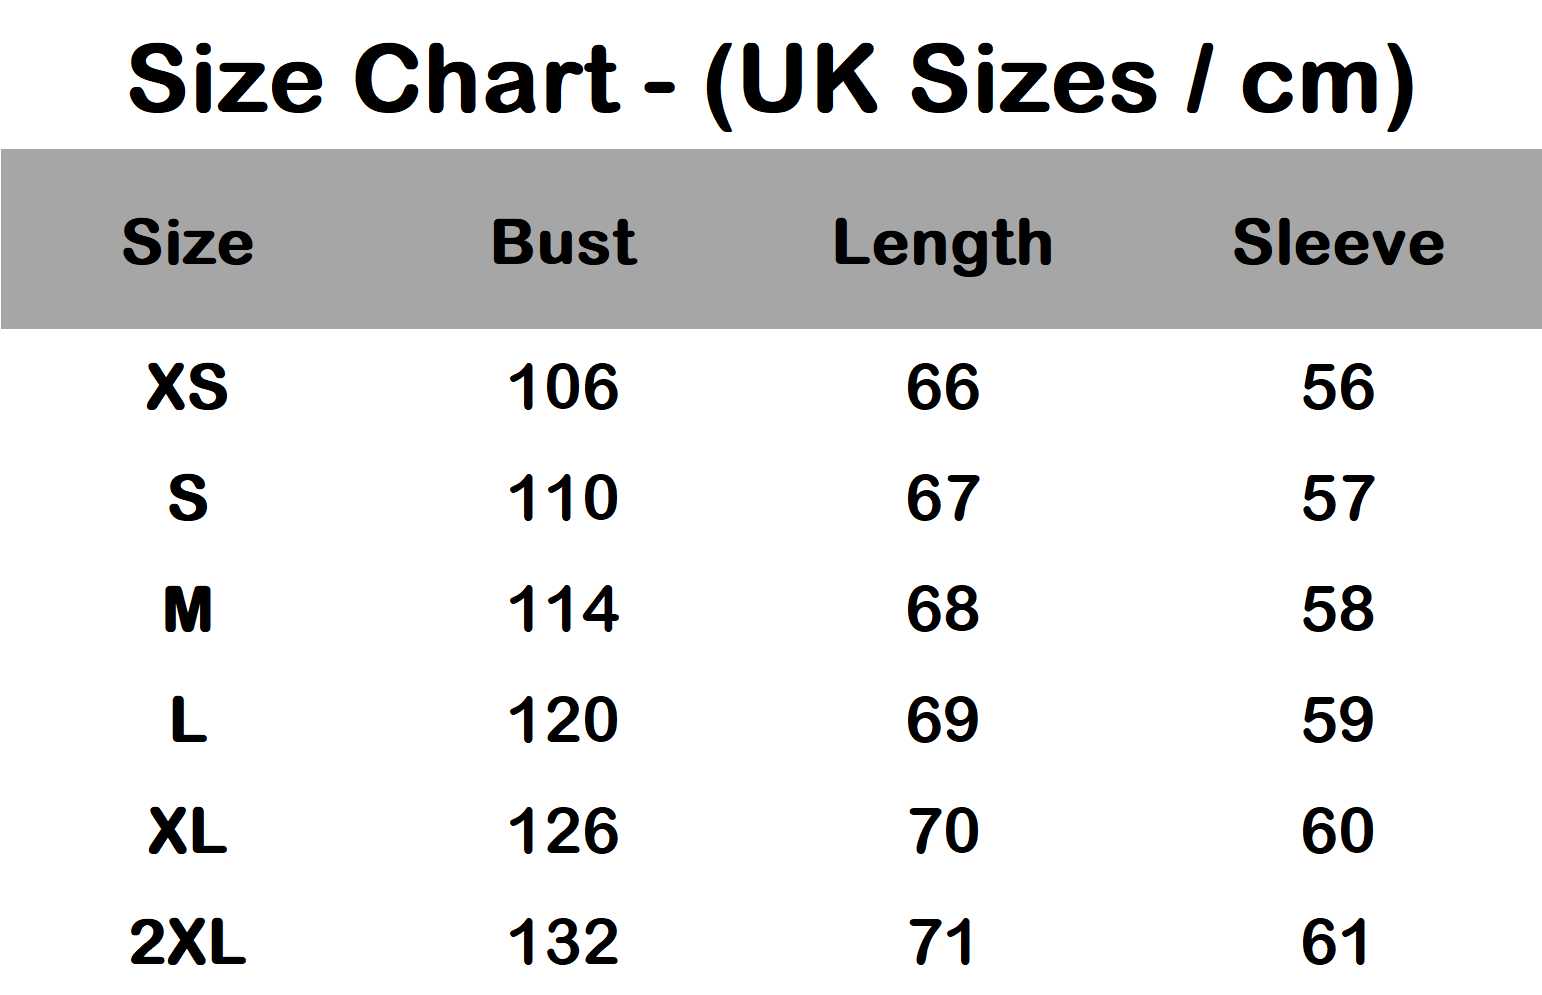Click the L size row label
The width and height of the screenshot is (1542, 995).
(188, 720)
